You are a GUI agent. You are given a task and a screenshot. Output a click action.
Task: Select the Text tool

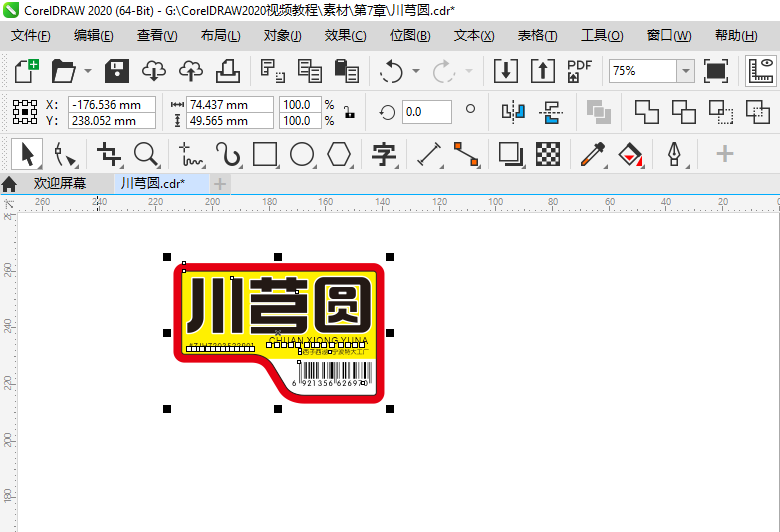tap(384, 154)
